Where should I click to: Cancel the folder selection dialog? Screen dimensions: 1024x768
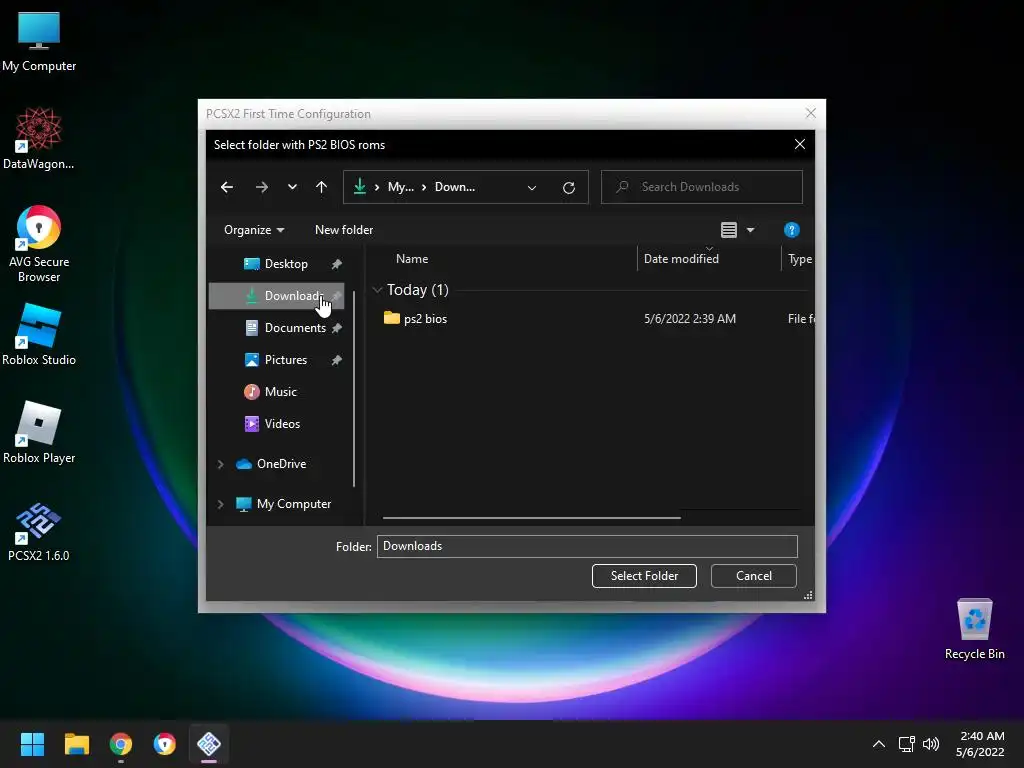754,576
